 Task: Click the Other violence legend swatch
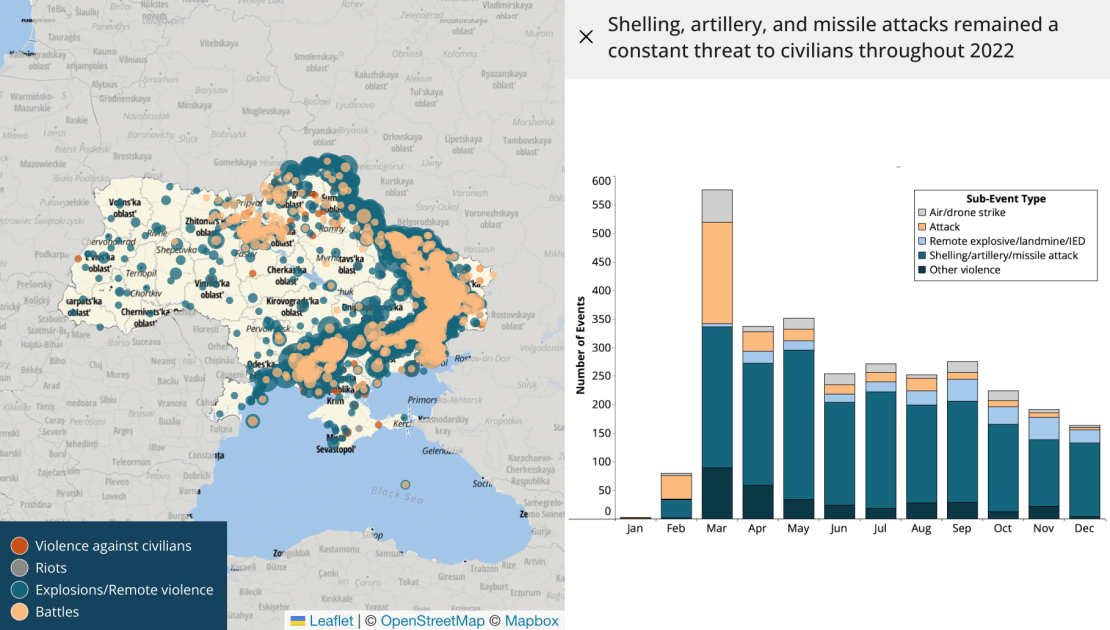(922, 270)
